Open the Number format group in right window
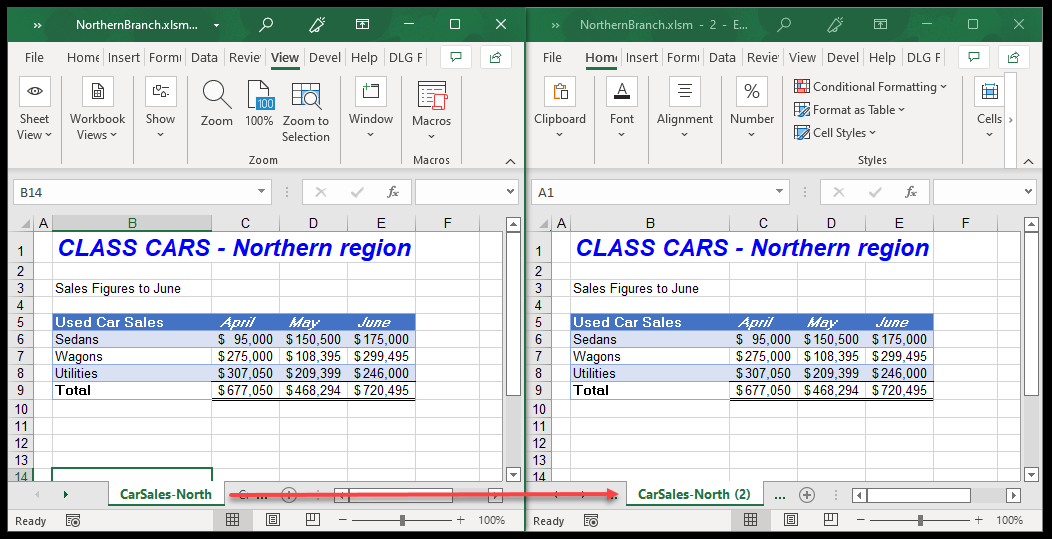1052x539 pixels. coord(752,110)
